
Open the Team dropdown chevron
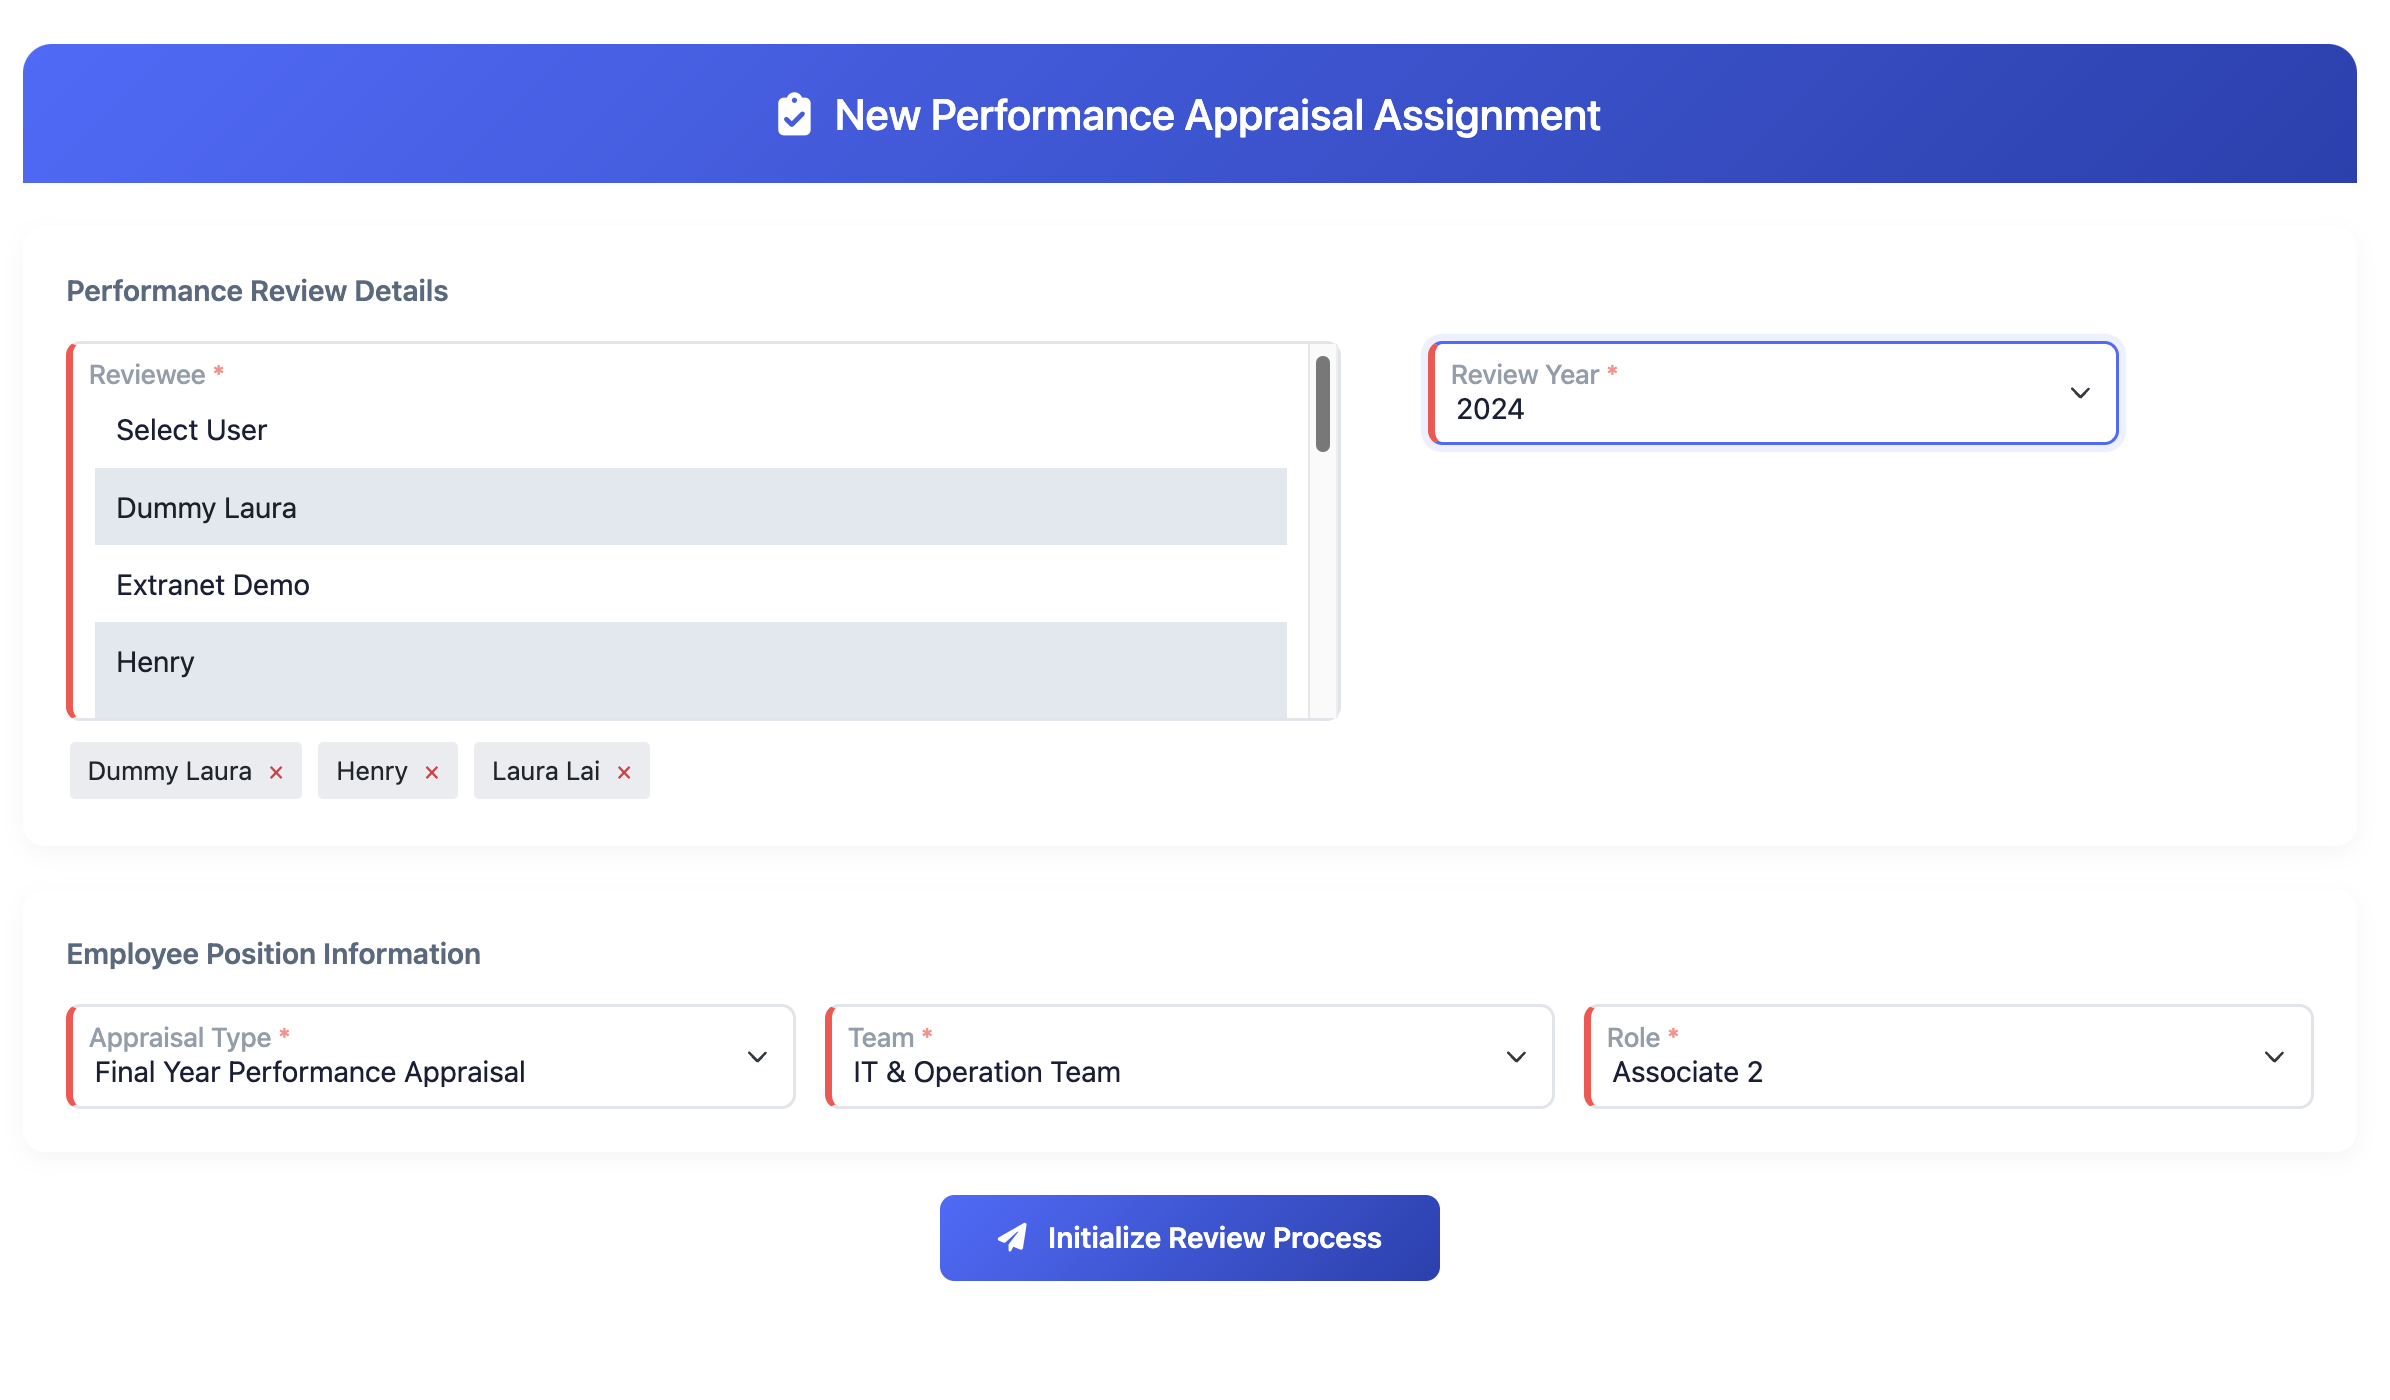pos(1516,1057)
